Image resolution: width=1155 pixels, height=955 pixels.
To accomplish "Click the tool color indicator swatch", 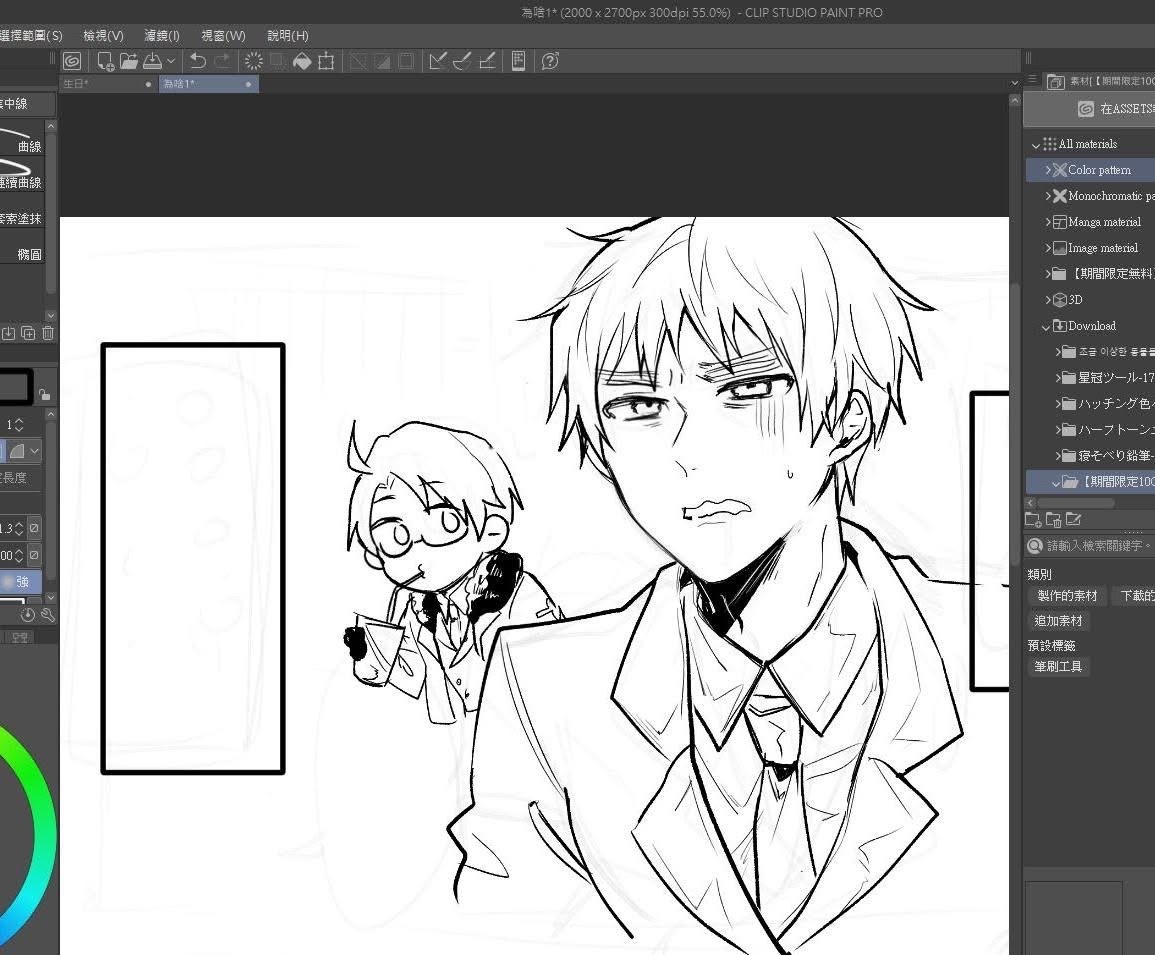I will [15, 386].
